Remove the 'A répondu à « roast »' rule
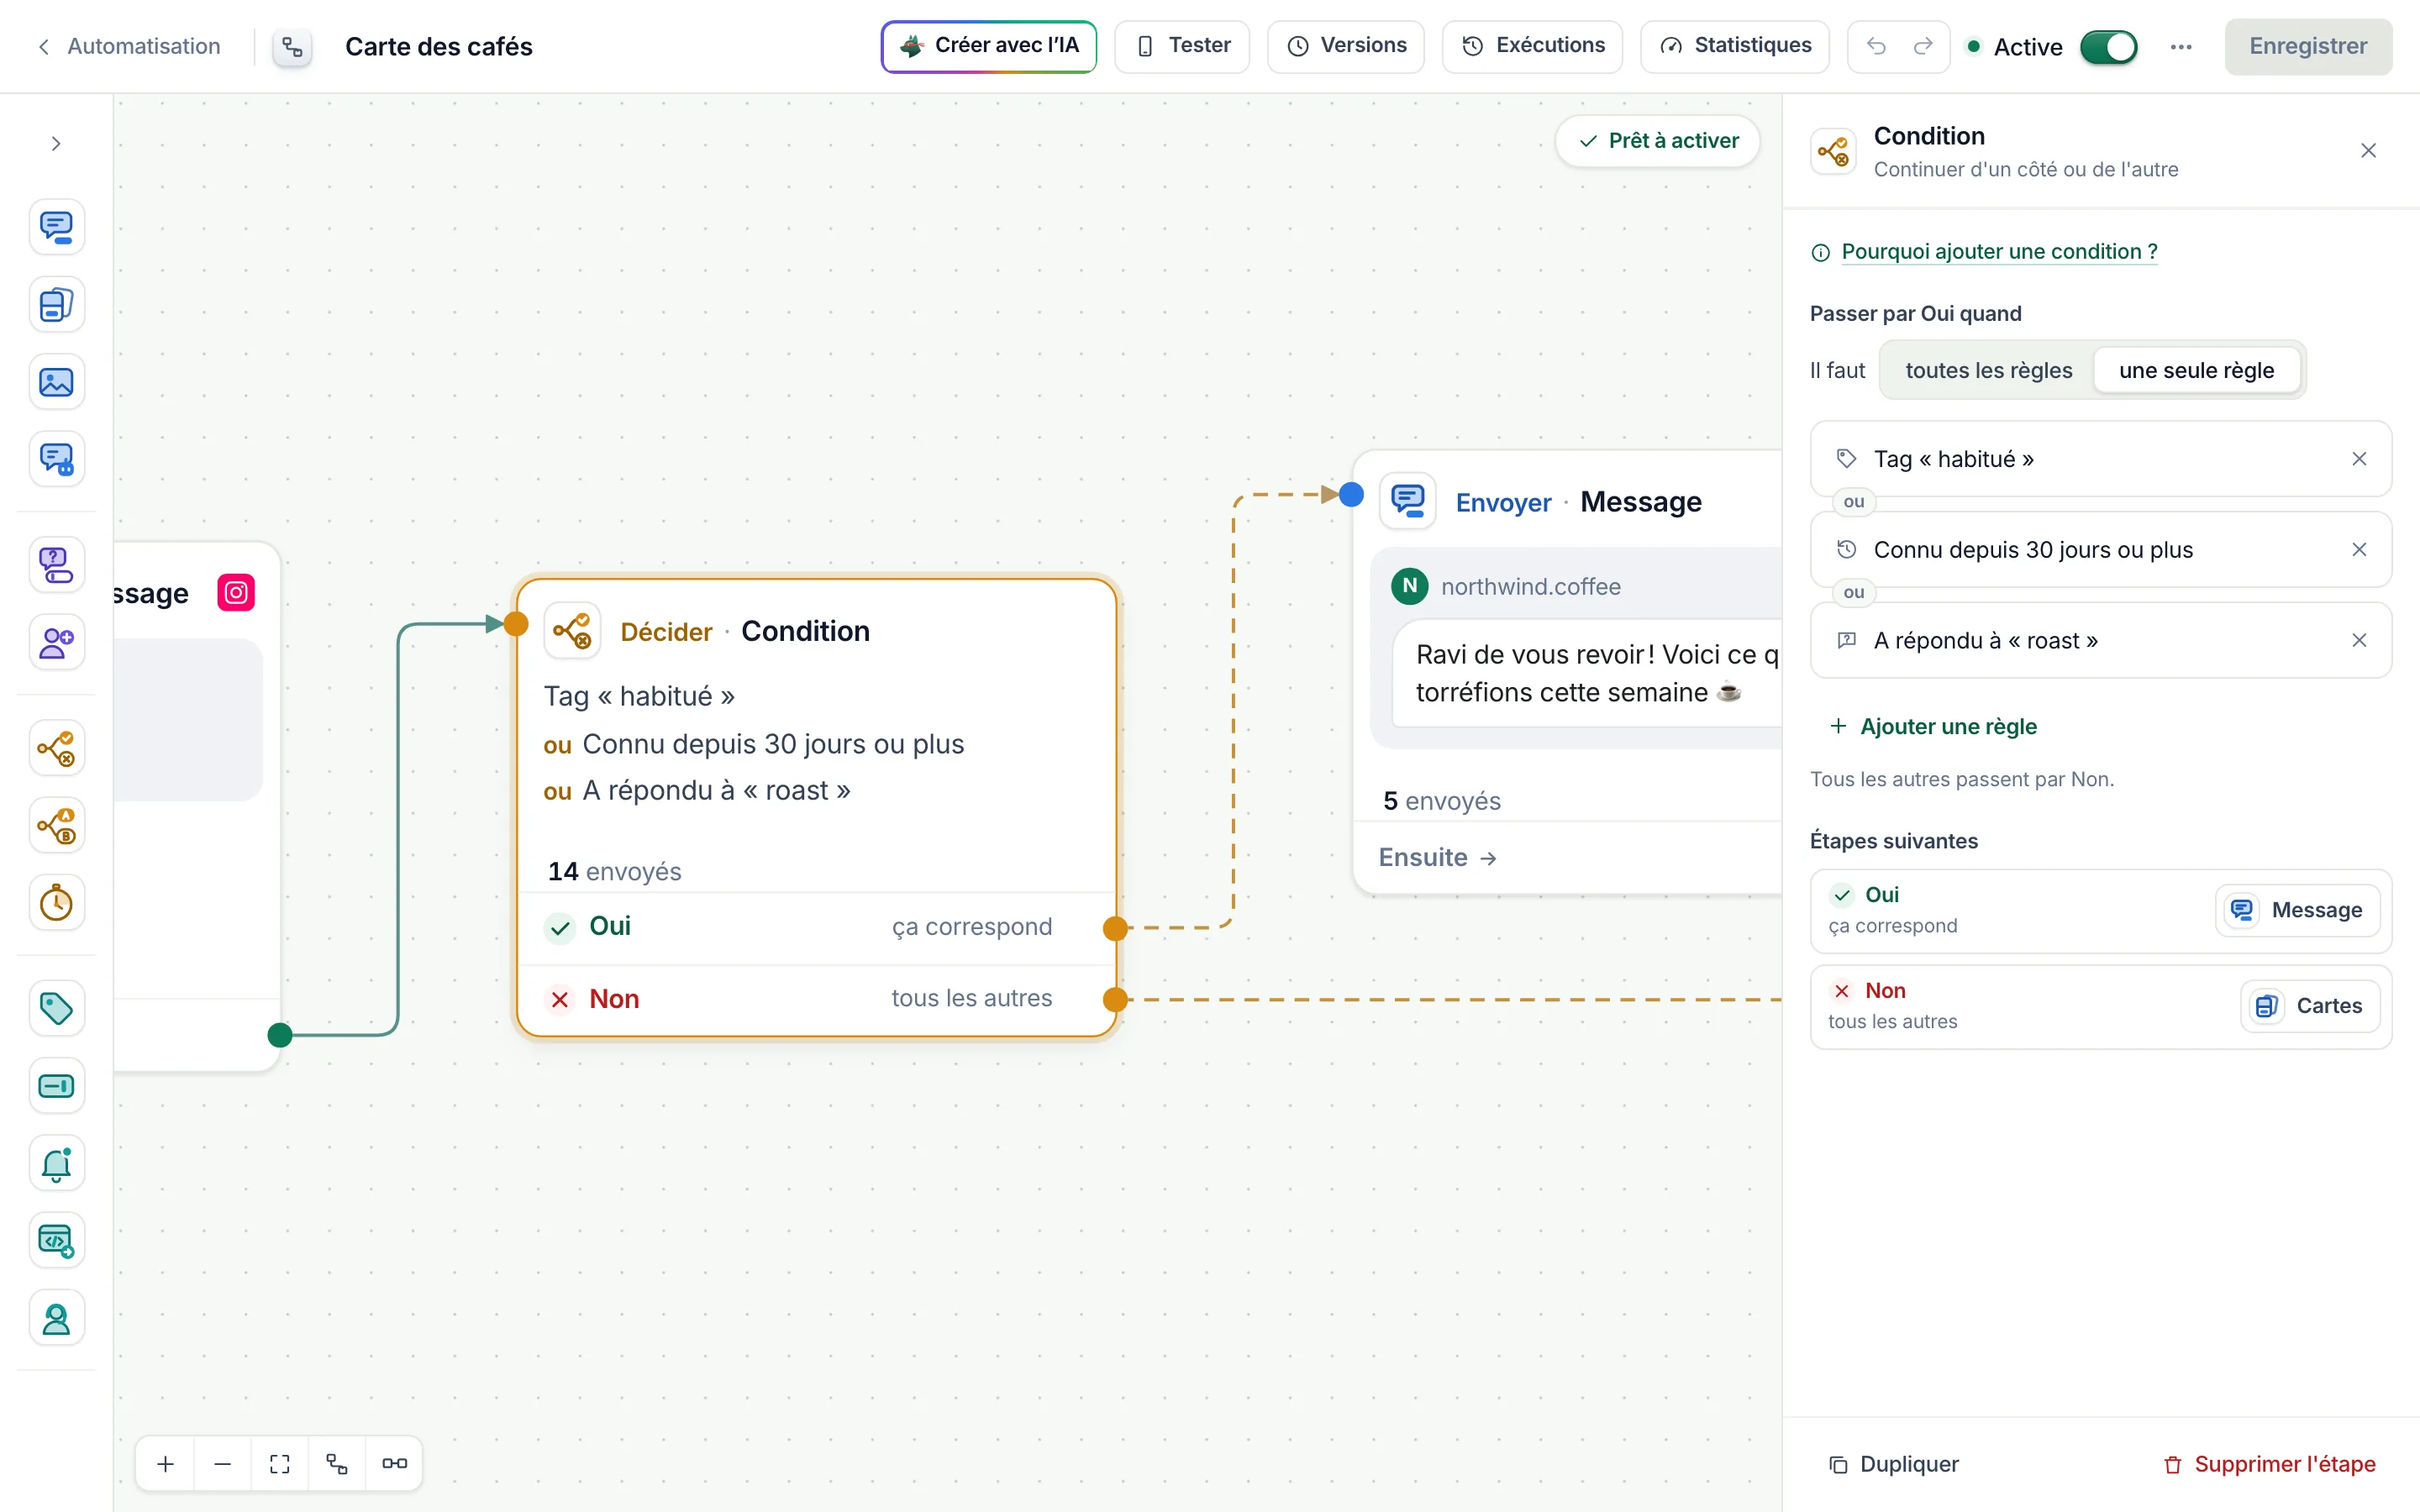This screenshot has width=2420, height=1512. [x=2358, y=640]
